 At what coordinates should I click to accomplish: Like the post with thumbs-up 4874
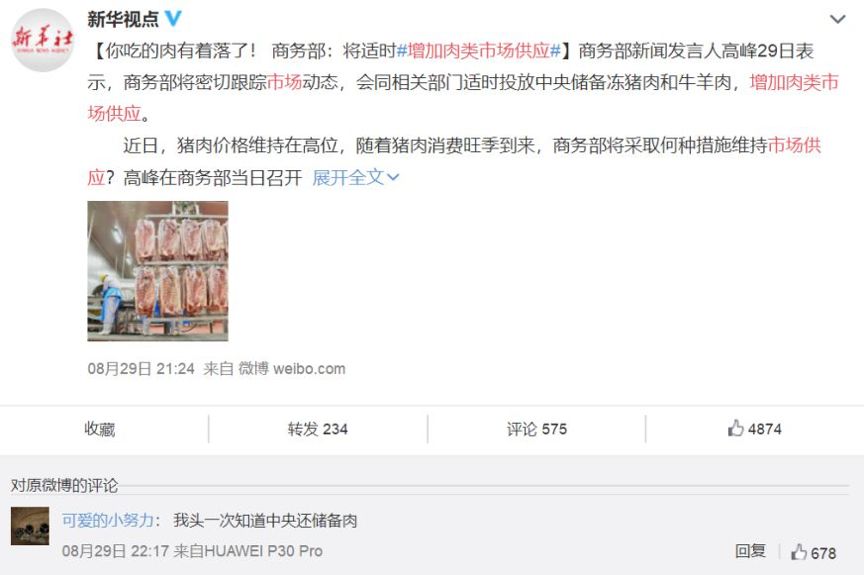[x=754, y=429]
